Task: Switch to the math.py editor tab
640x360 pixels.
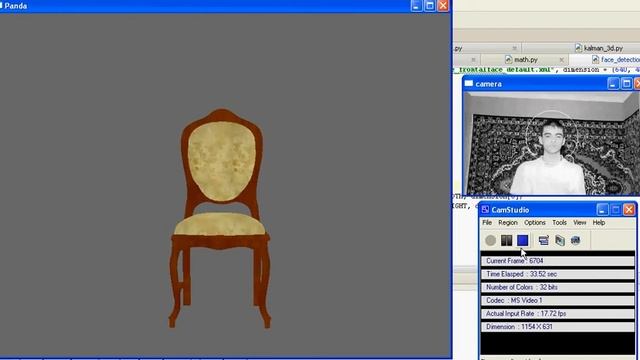Action: [525, 60]
